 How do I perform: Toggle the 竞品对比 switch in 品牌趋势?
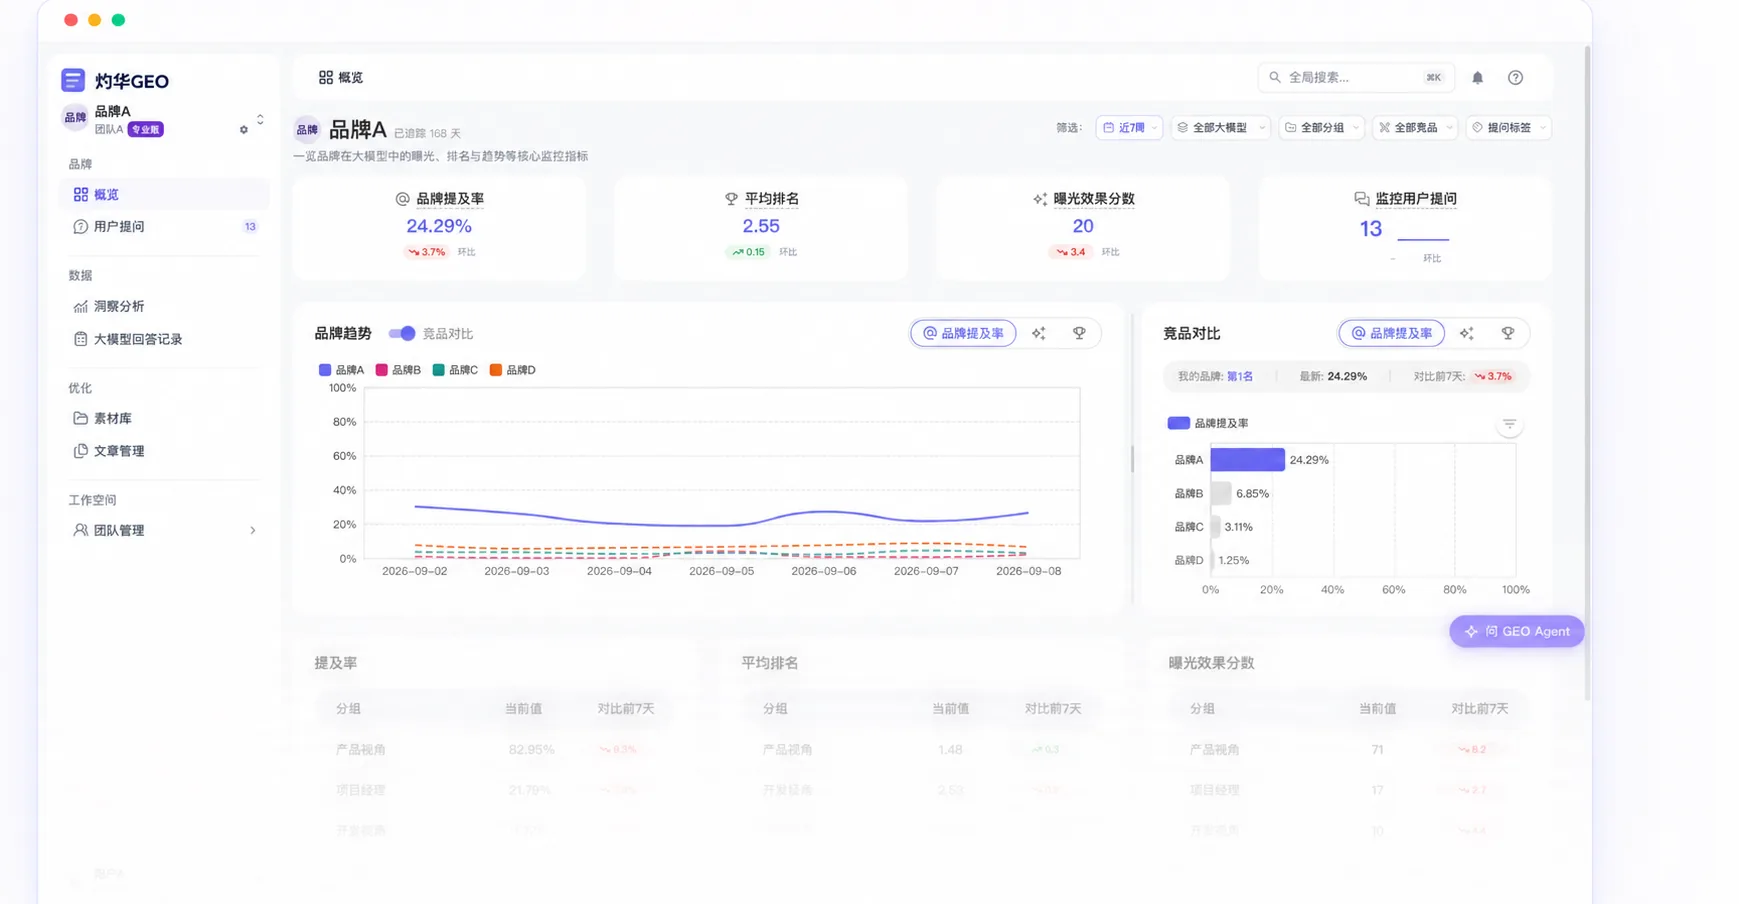(x=402, y=334)
